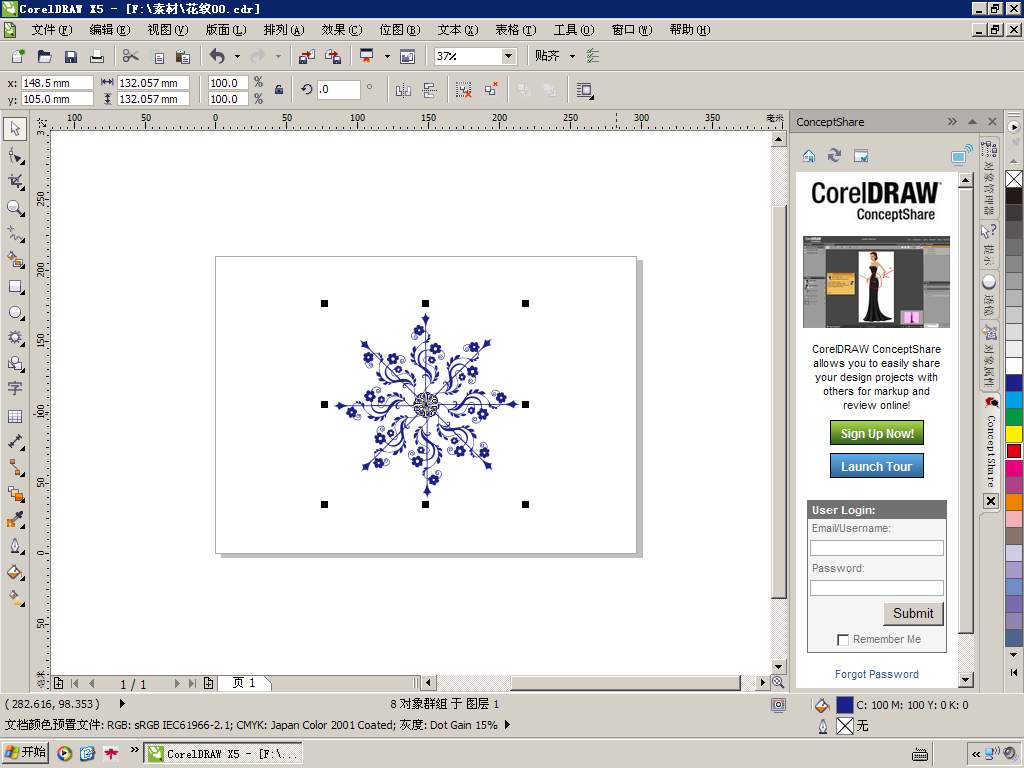Click the rotation angle field
The width and height of the screenshot is (1024, 768).
click(338, 89)
